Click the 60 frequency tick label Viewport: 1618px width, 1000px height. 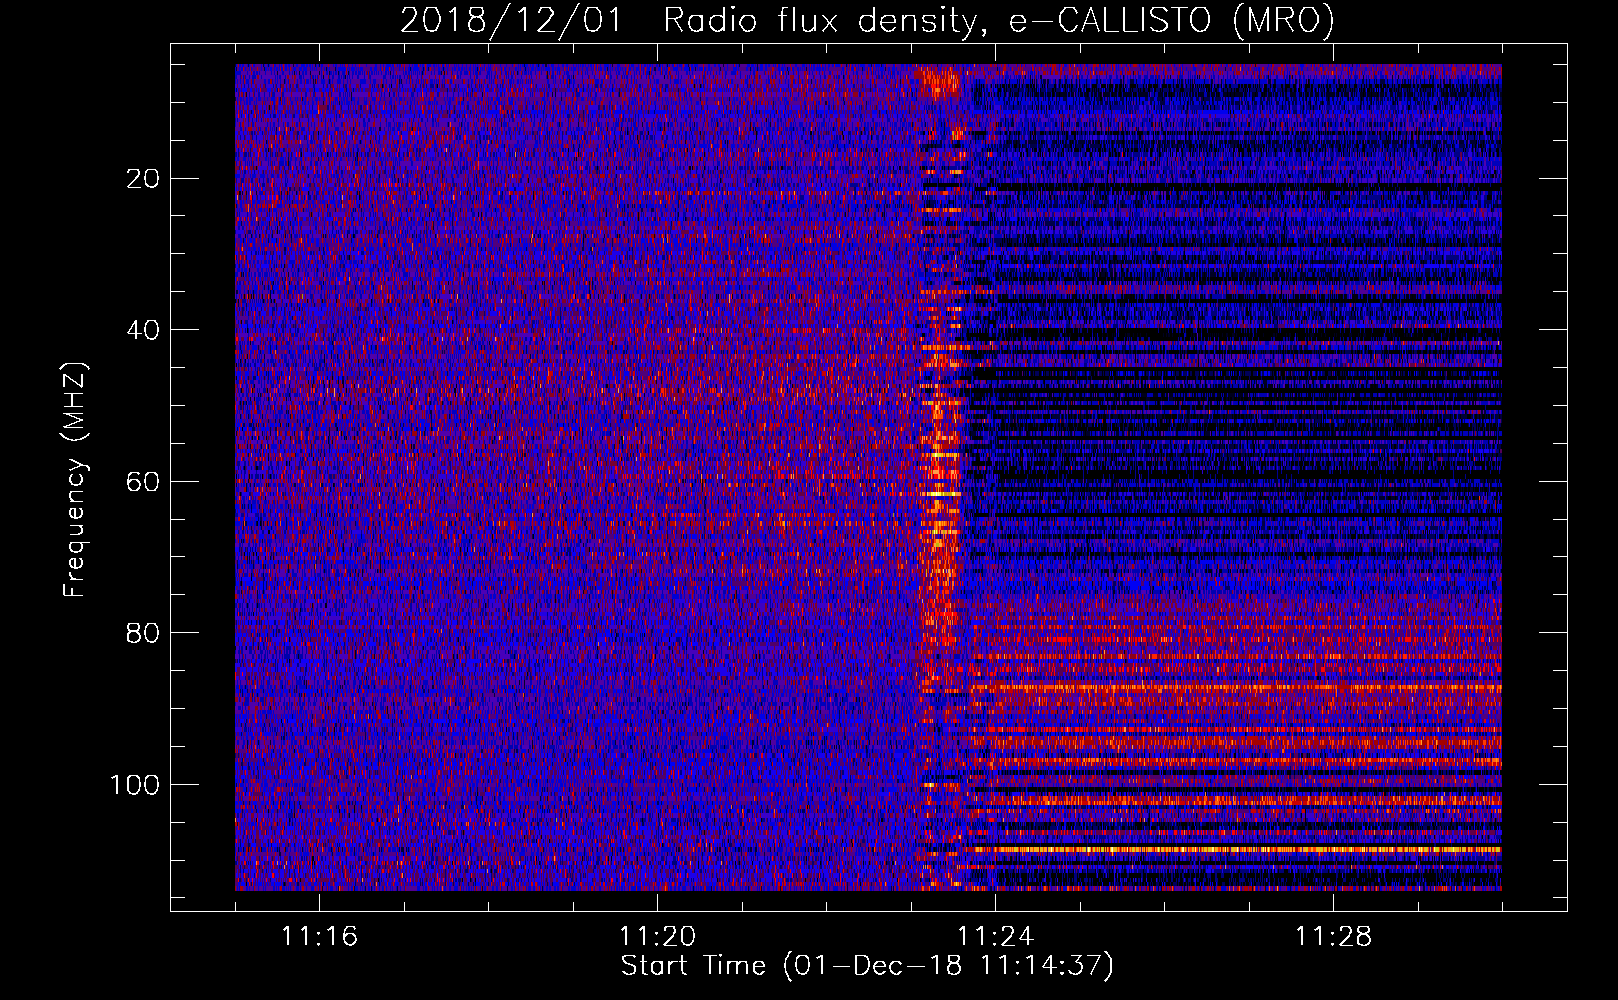point(144,482)
